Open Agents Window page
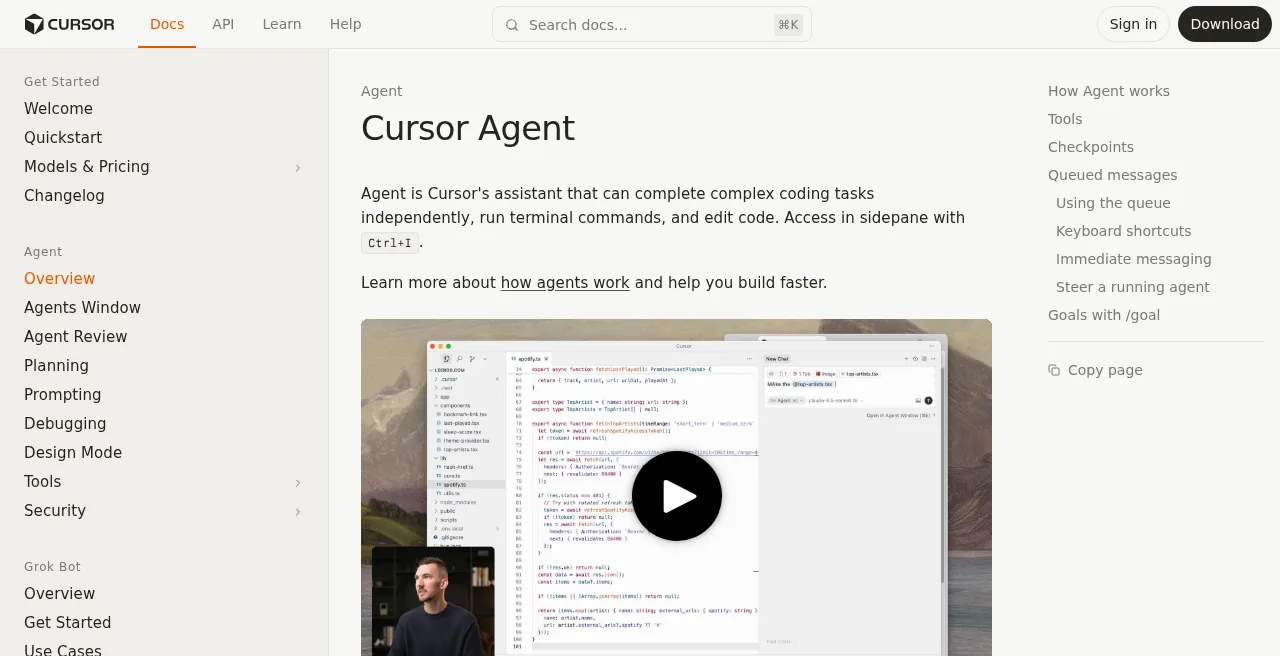1280x656 pixels. click(82, 308)
